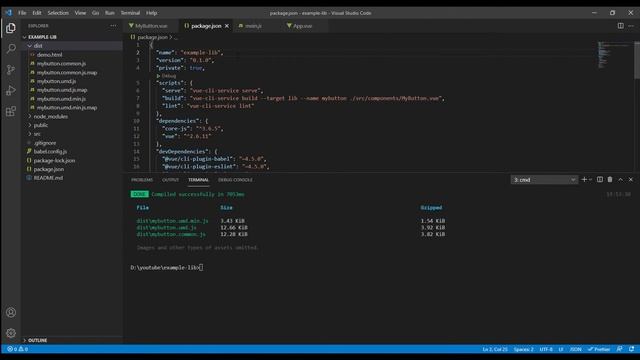Screen dimensions: 640x360
Task: Open mybutton.umd.min.js file
Action: [61, 99]
